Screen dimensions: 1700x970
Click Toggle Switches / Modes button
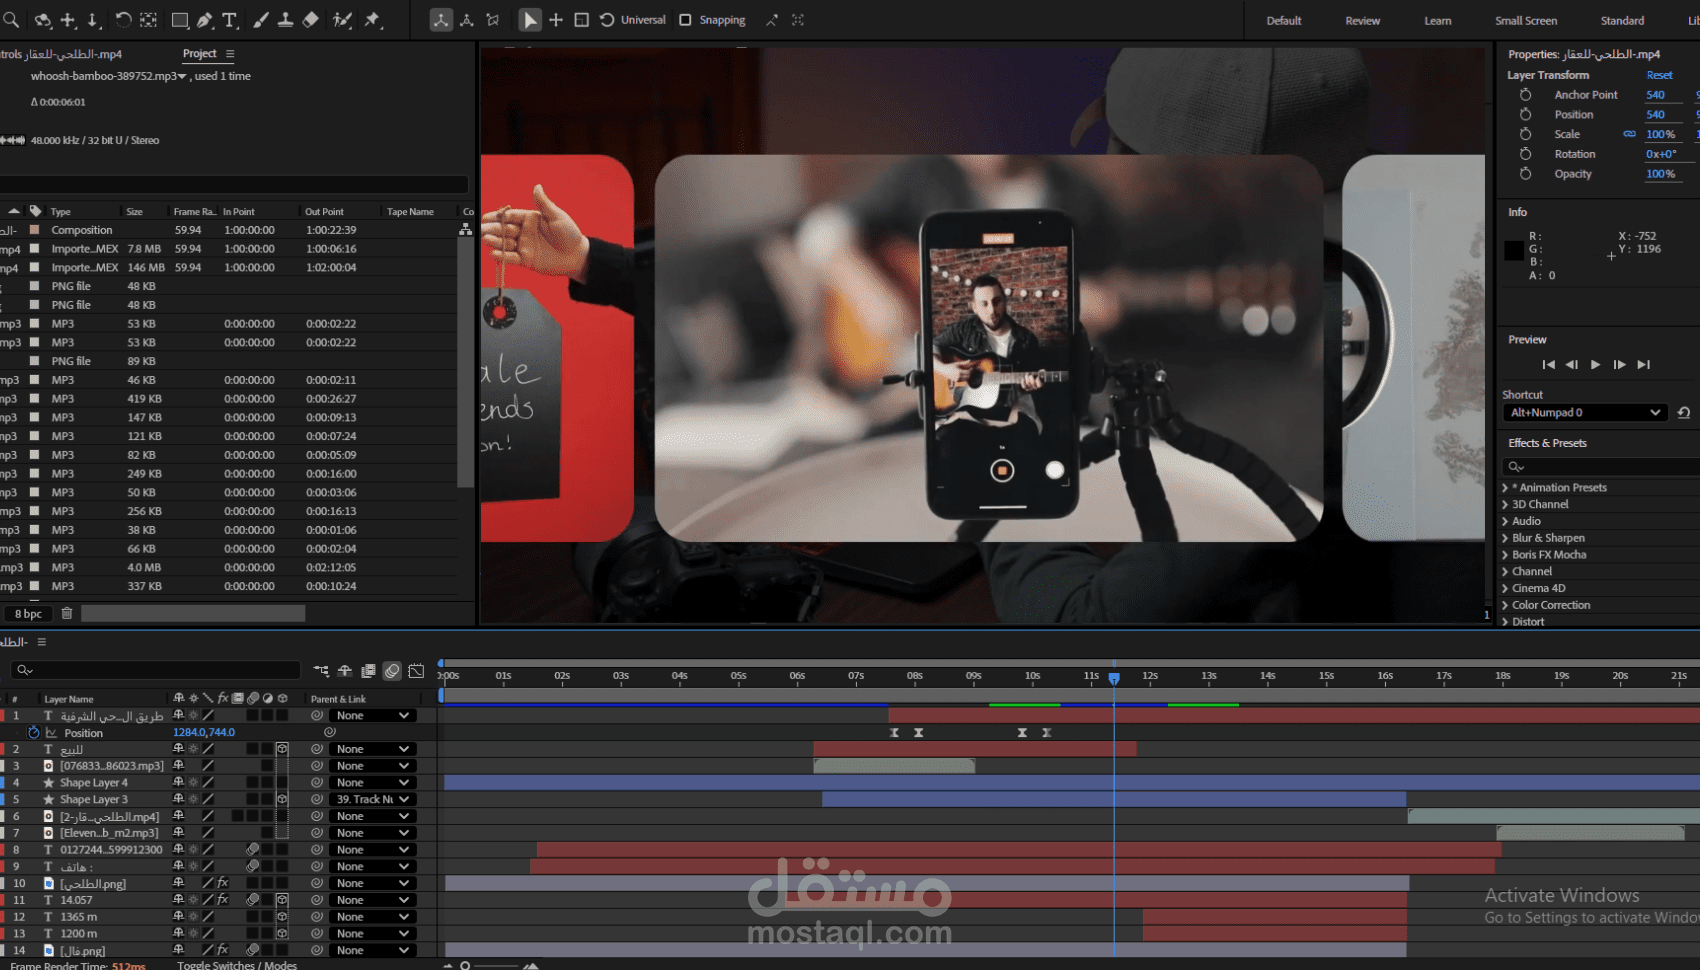click(237, 965)
